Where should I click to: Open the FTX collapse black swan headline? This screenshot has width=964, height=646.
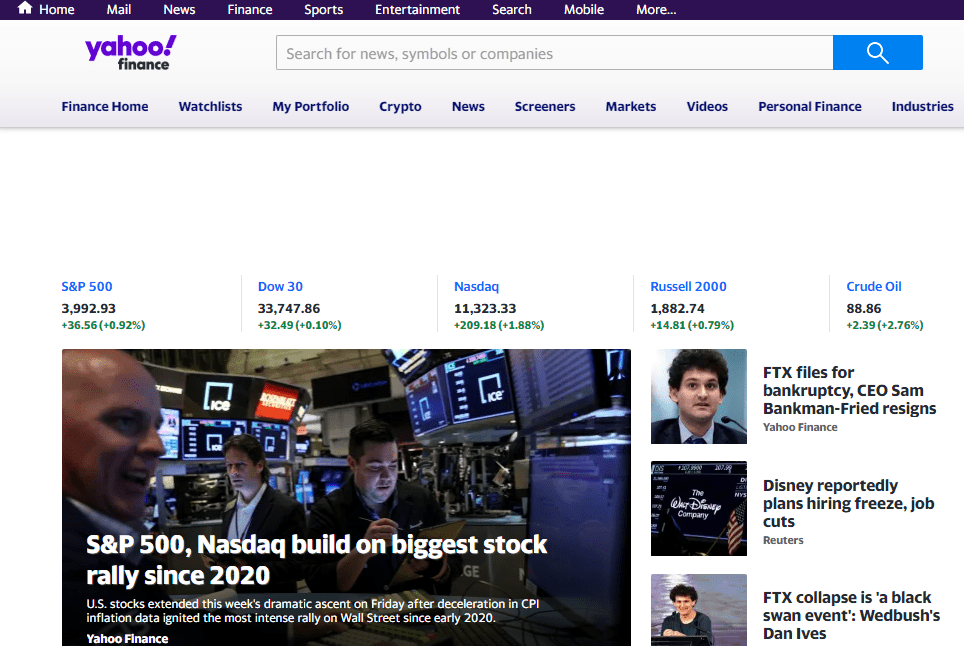tap(851, 615)
